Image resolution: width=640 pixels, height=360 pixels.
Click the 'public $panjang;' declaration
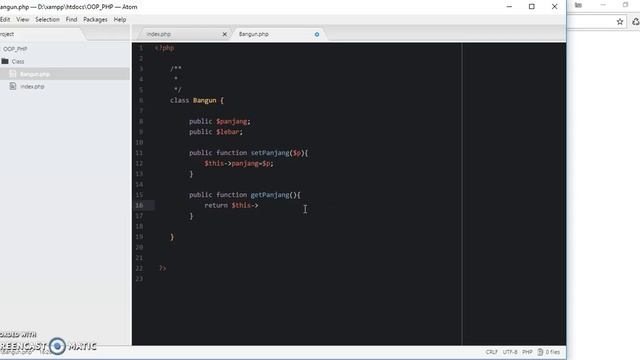coord(220,122)
